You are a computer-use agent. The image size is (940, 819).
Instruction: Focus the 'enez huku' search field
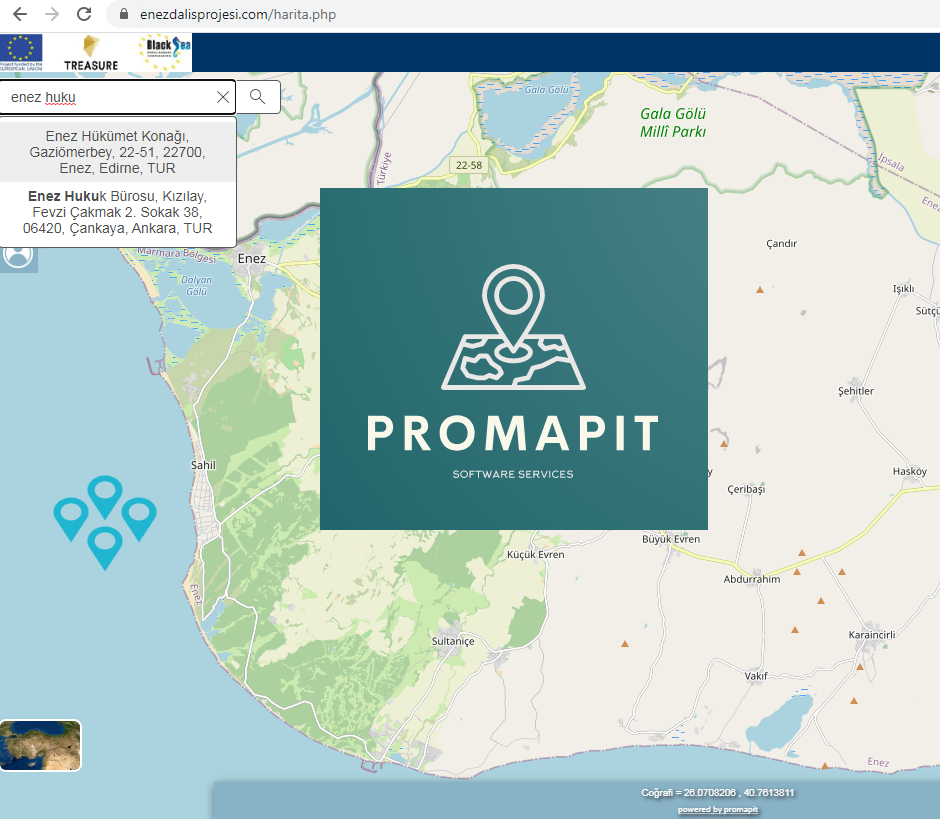pos(108,97)
